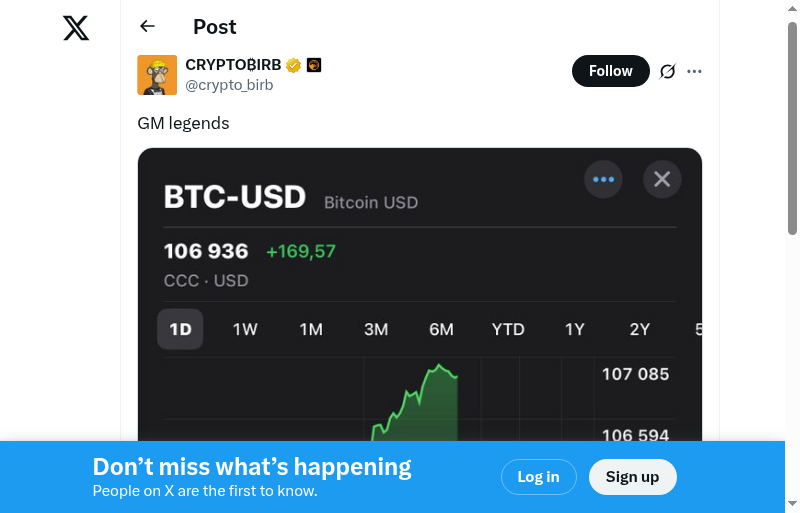Image resolution: width=800 pixels, height=513 pixels.
Task: Switch chart to 1W range
Action: click(x=245, y=329)
